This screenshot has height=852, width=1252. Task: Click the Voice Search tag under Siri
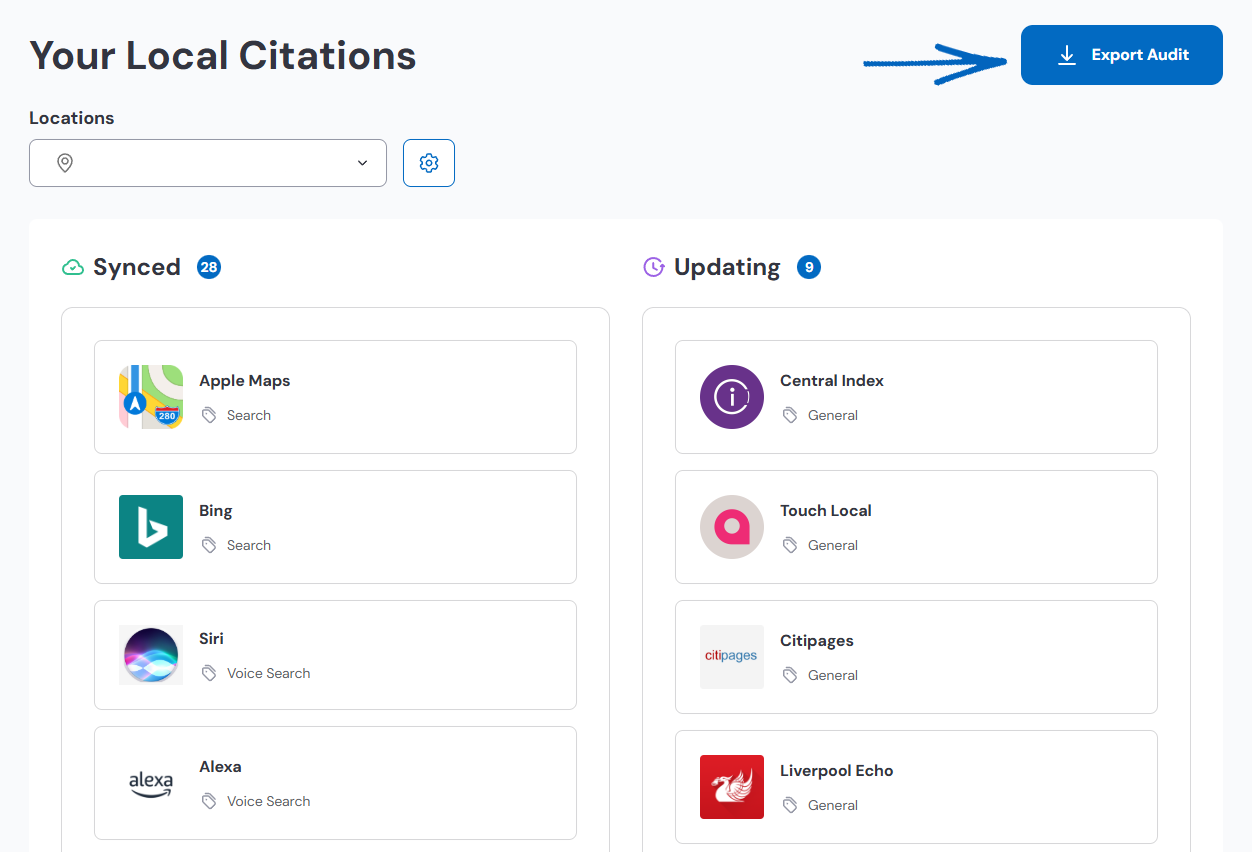tap(269, 673)
